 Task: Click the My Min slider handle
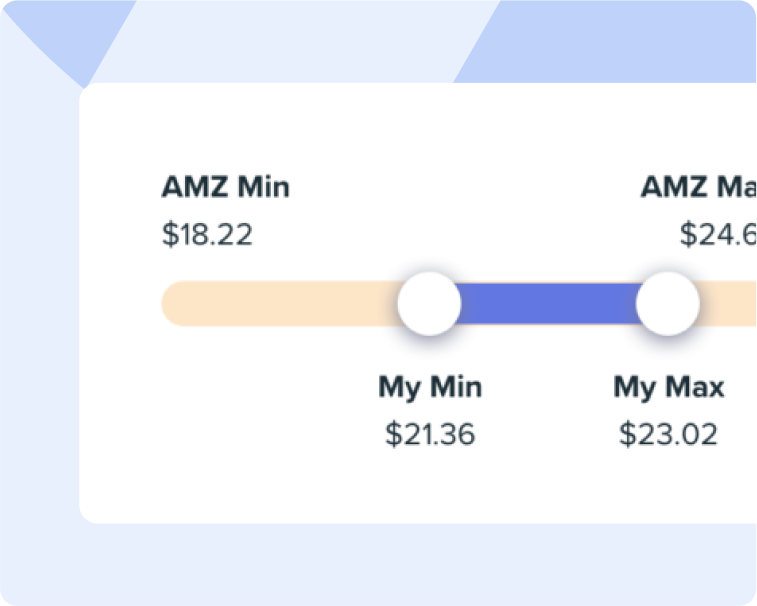coord(429,304)
